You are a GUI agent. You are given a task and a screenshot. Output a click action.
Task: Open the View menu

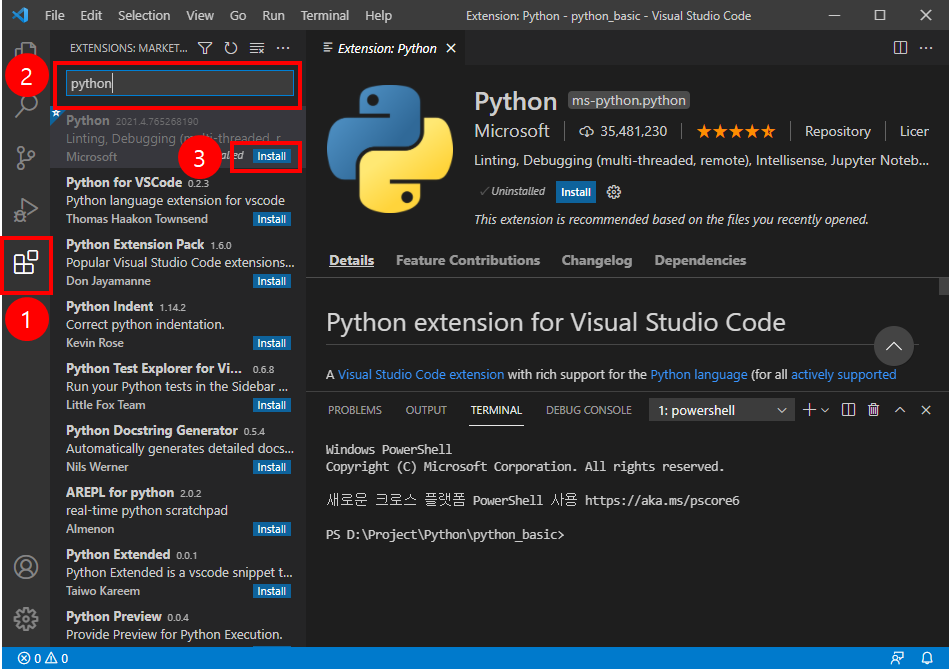point(200,15)
